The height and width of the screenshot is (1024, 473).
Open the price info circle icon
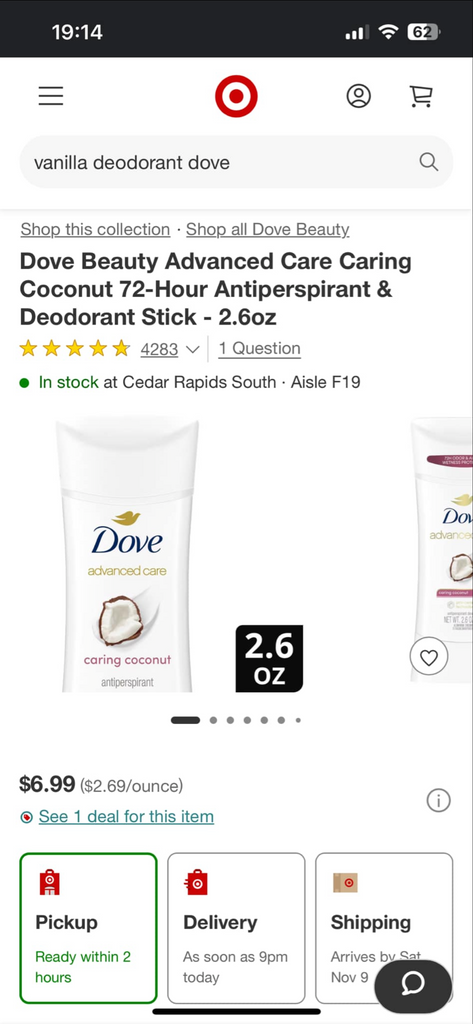point(438,800)
